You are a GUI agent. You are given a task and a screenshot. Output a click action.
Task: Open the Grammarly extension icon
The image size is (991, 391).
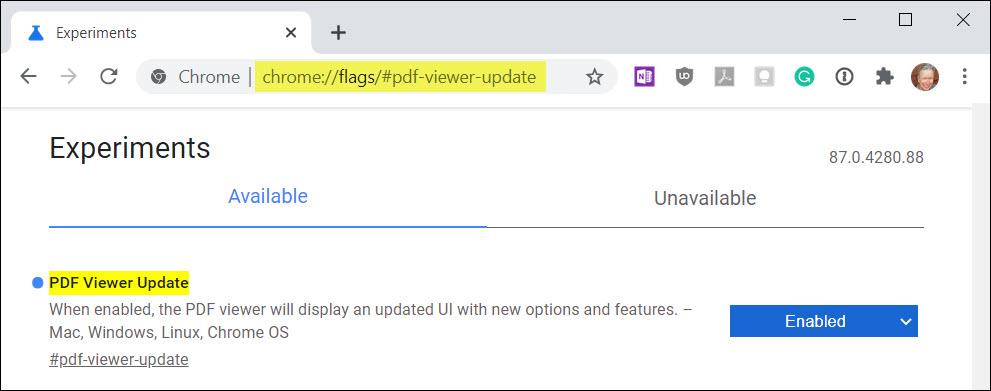(805, 77)
